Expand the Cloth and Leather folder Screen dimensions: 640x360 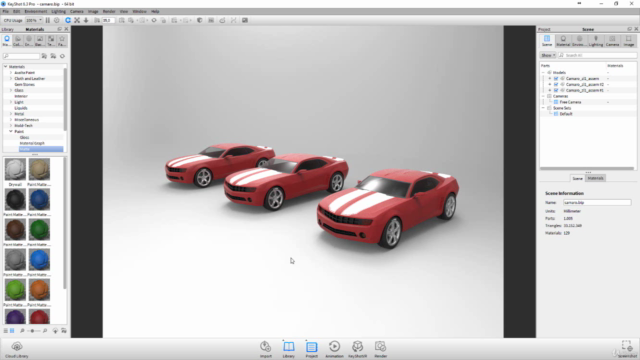tap(11, 78)
